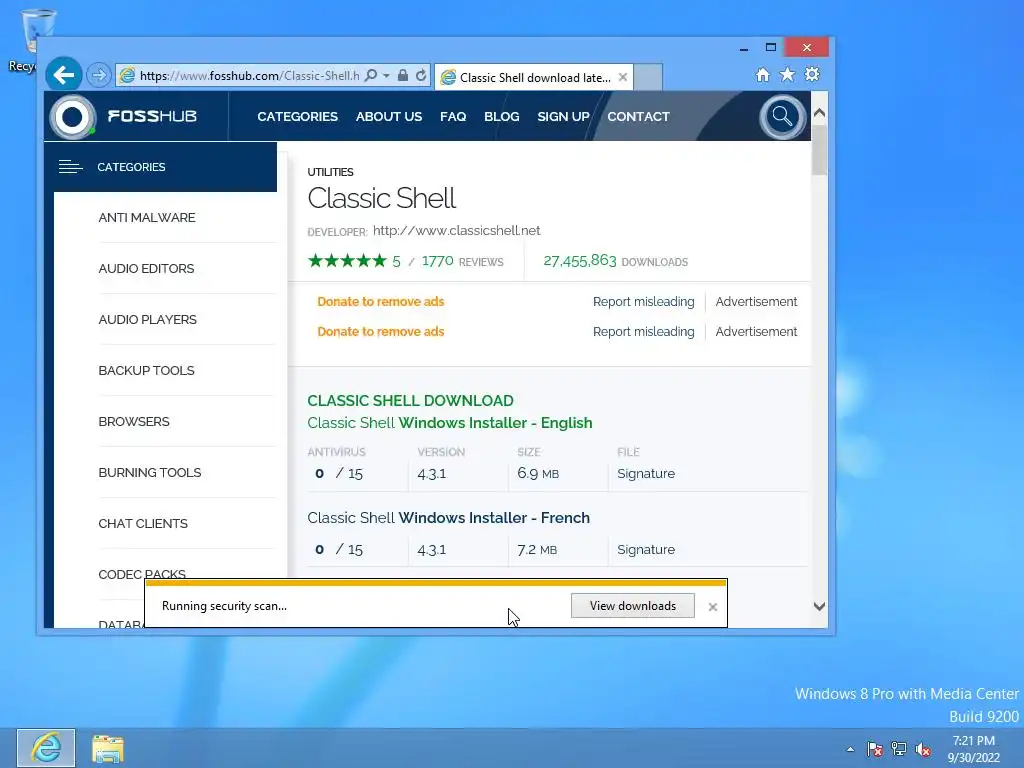Screen dimensions: 1024x768
Task: Click the 27,455,863 downloads count
Action: coord(579,261)
